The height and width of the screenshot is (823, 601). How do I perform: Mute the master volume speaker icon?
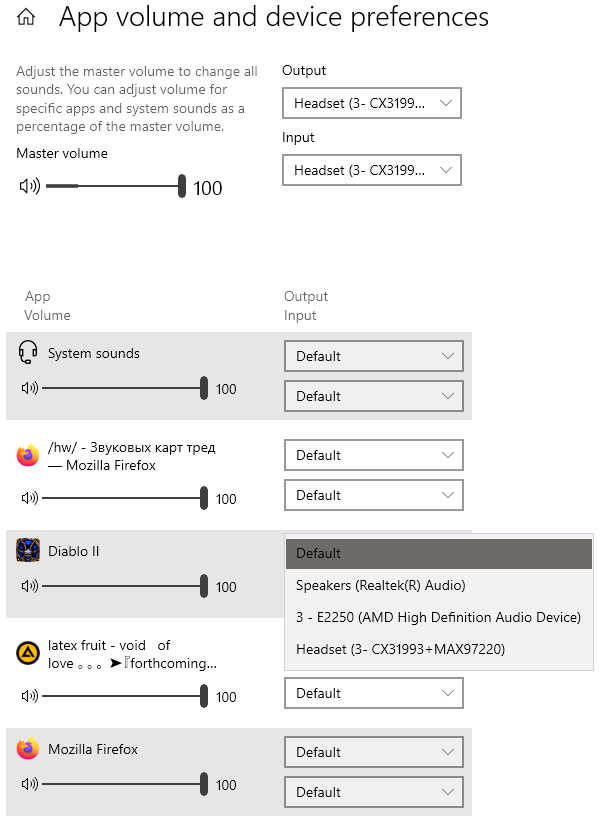(29, 187)
